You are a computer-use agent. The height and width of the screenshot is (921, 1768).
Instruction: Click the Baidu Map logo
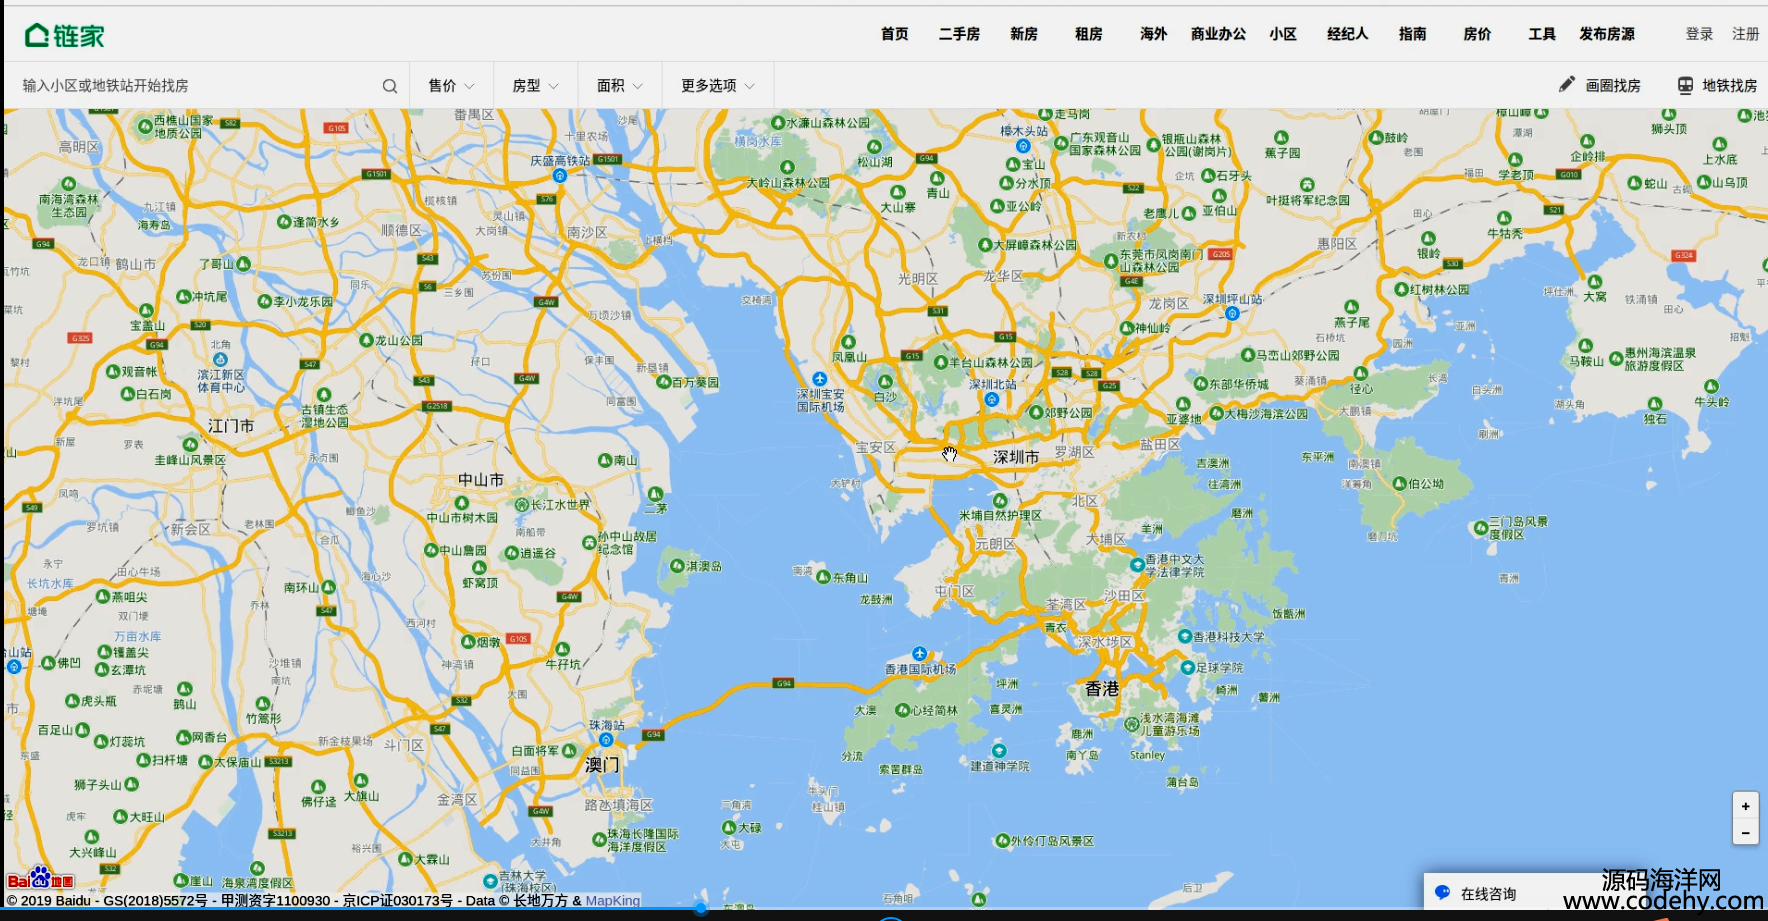[40, 879]
